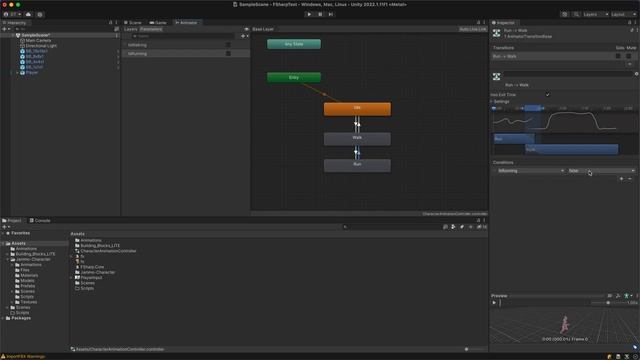640x360 pixels.
Task: Select the Run state node
Action: click(357, 165)
